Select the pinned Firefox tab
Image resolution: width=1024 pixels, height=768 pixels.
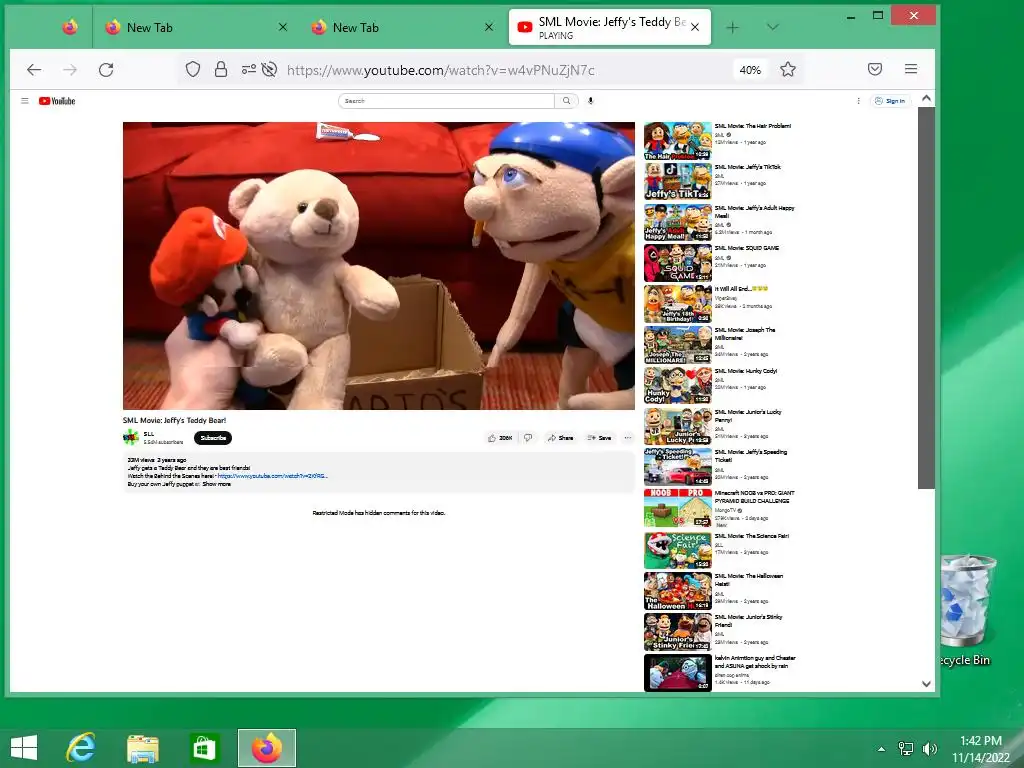coord(70,27)
